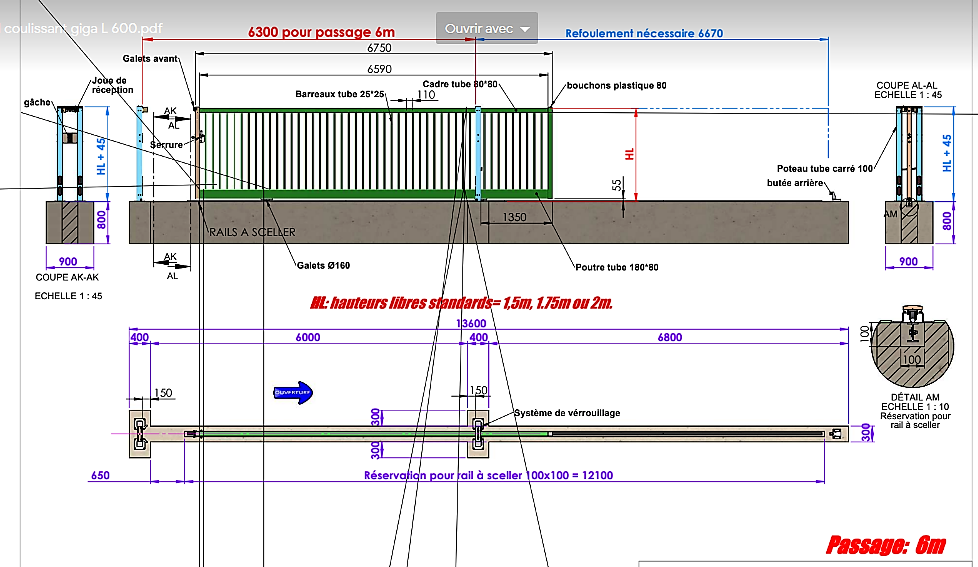Click the "Galets Ø160" annotation
978x567 pixels.
(x=323, y=266)
